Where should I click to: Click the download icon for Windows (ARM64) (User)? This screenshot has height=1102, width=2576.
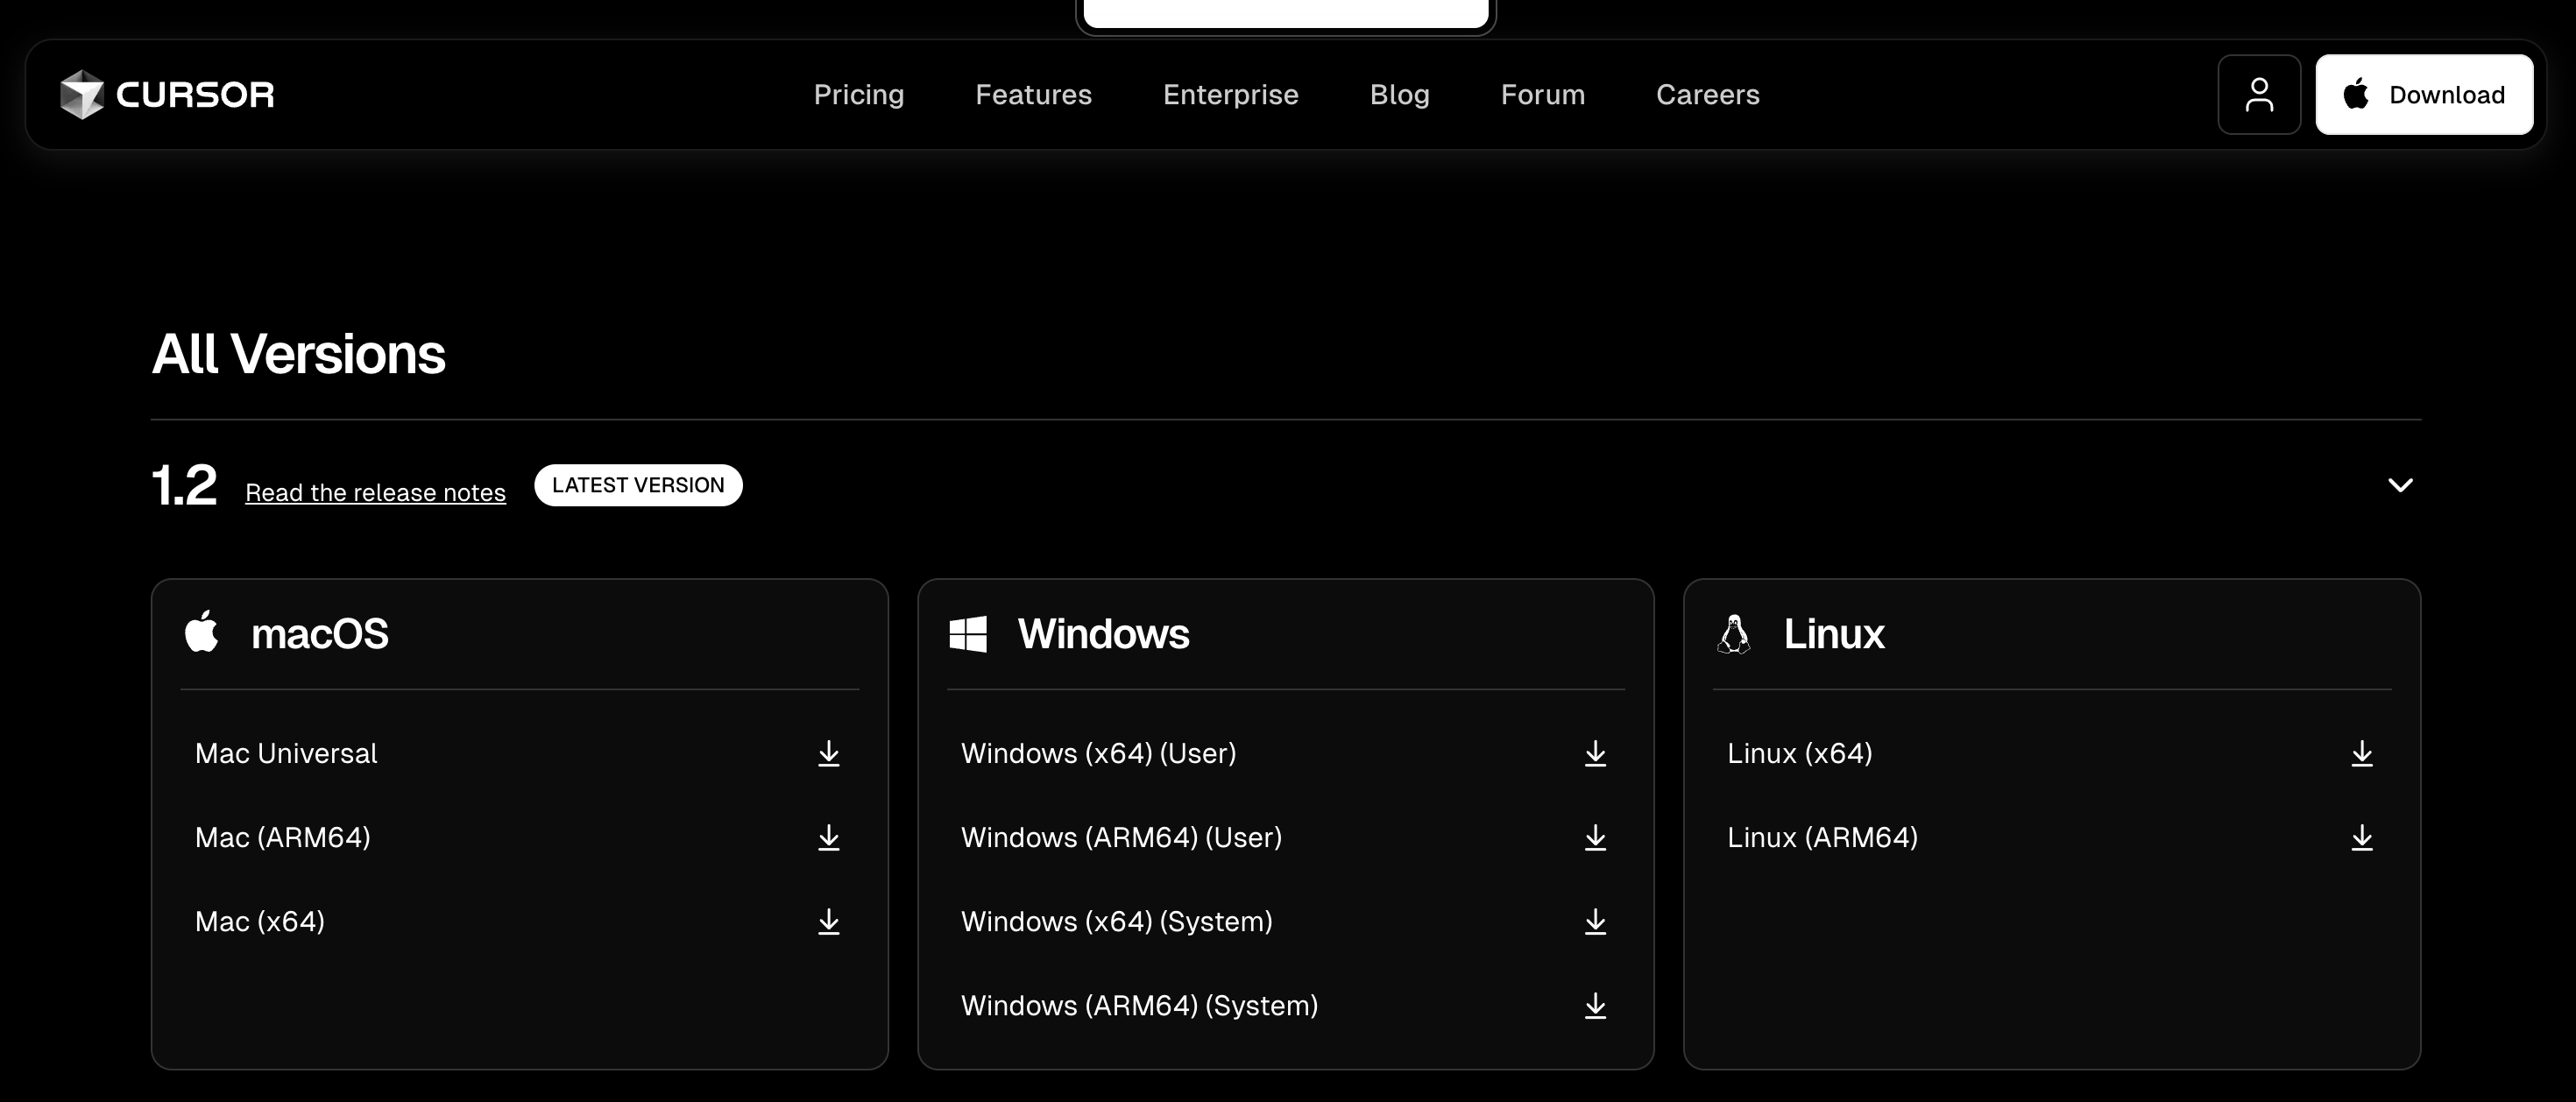coord(1595,838)
